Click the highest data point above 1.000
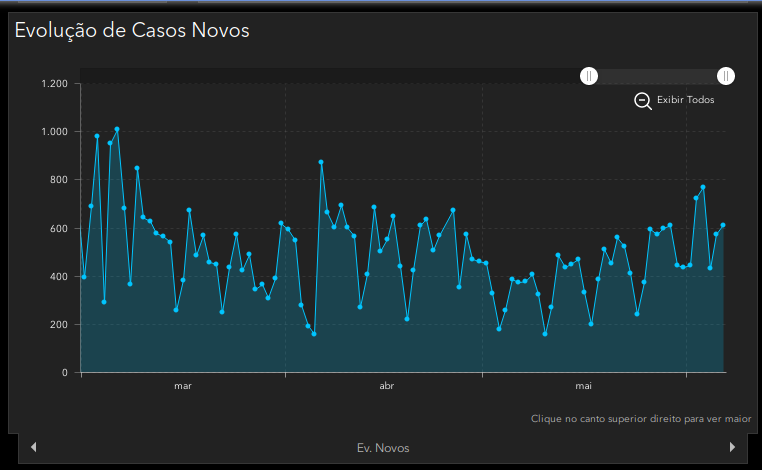 pos(117,129)
